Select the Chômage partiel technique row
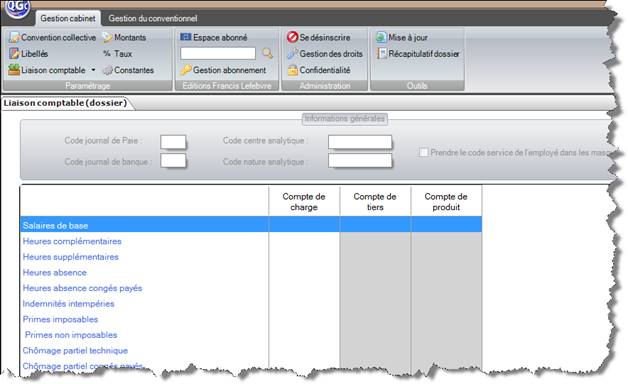 coord(251,350)
